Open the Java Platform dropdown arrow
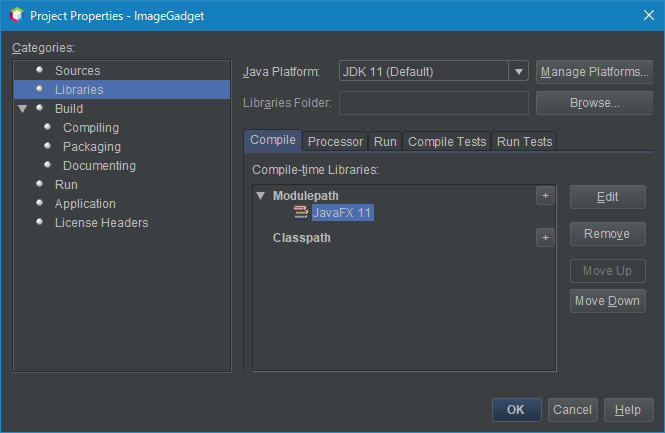The image size is (665, 433). tap(518, 71)
